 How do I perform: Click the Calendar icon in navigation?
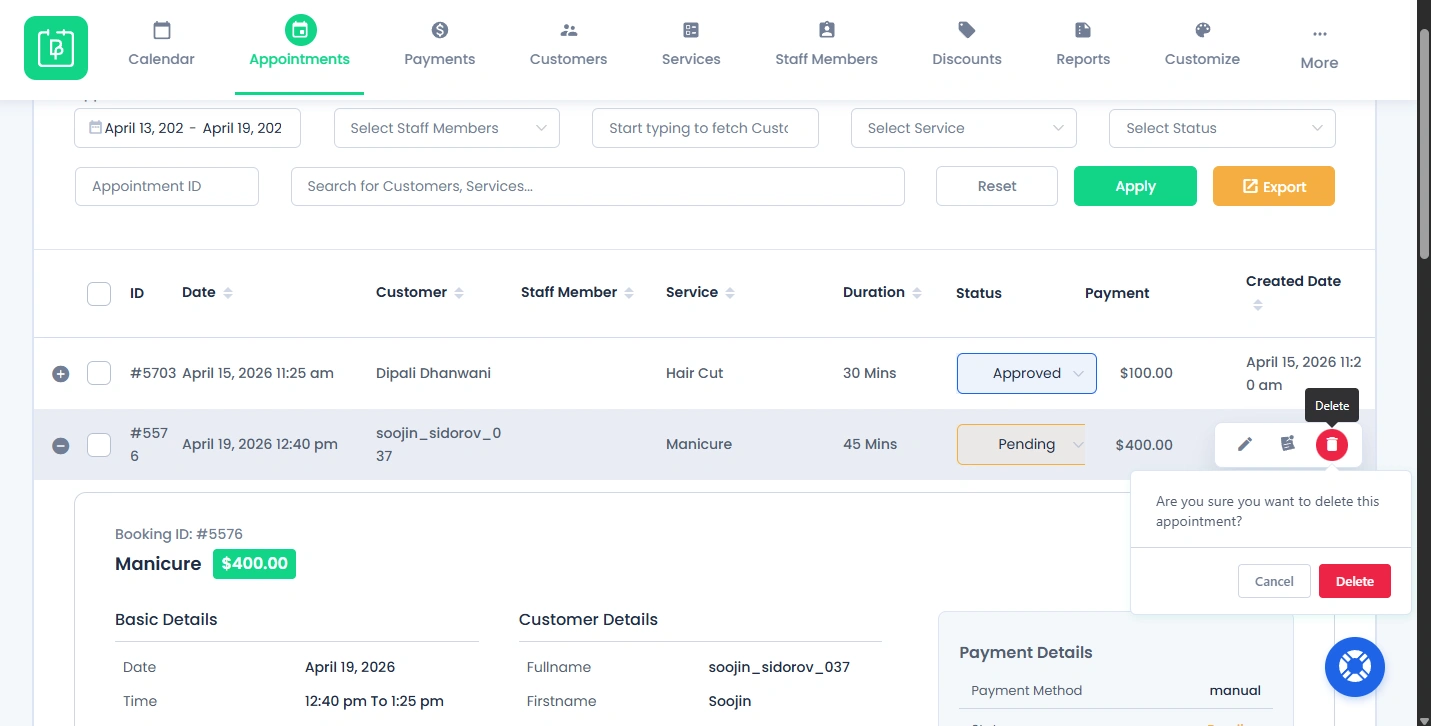pos(162,30)
